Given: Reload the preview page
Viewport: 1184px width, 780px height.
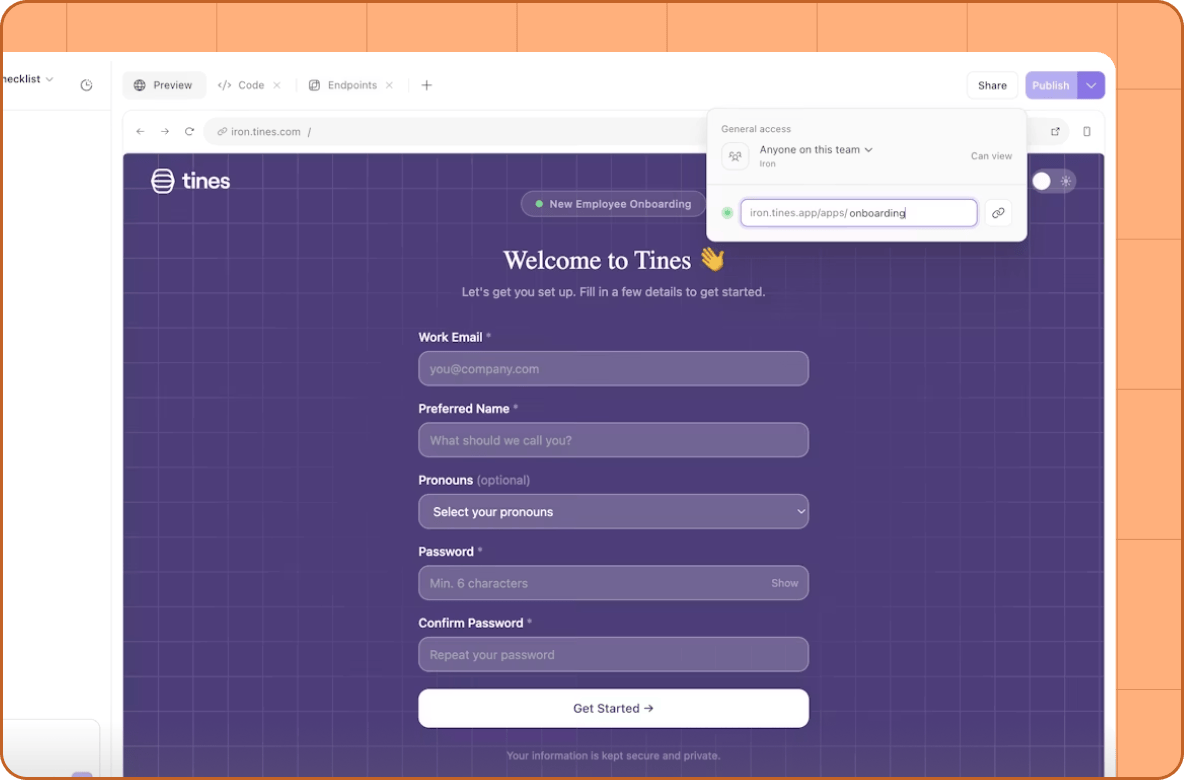Looking at the screenshot, I should (x=190, y=131).
